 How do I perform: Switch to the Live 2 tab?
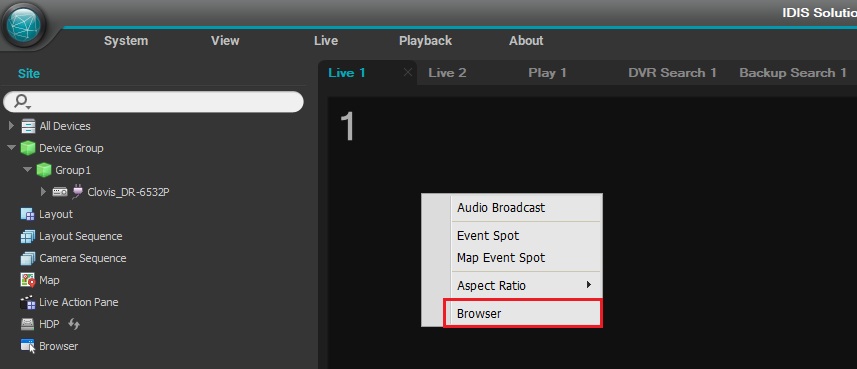pyautogui.click(x=447, y=73)
